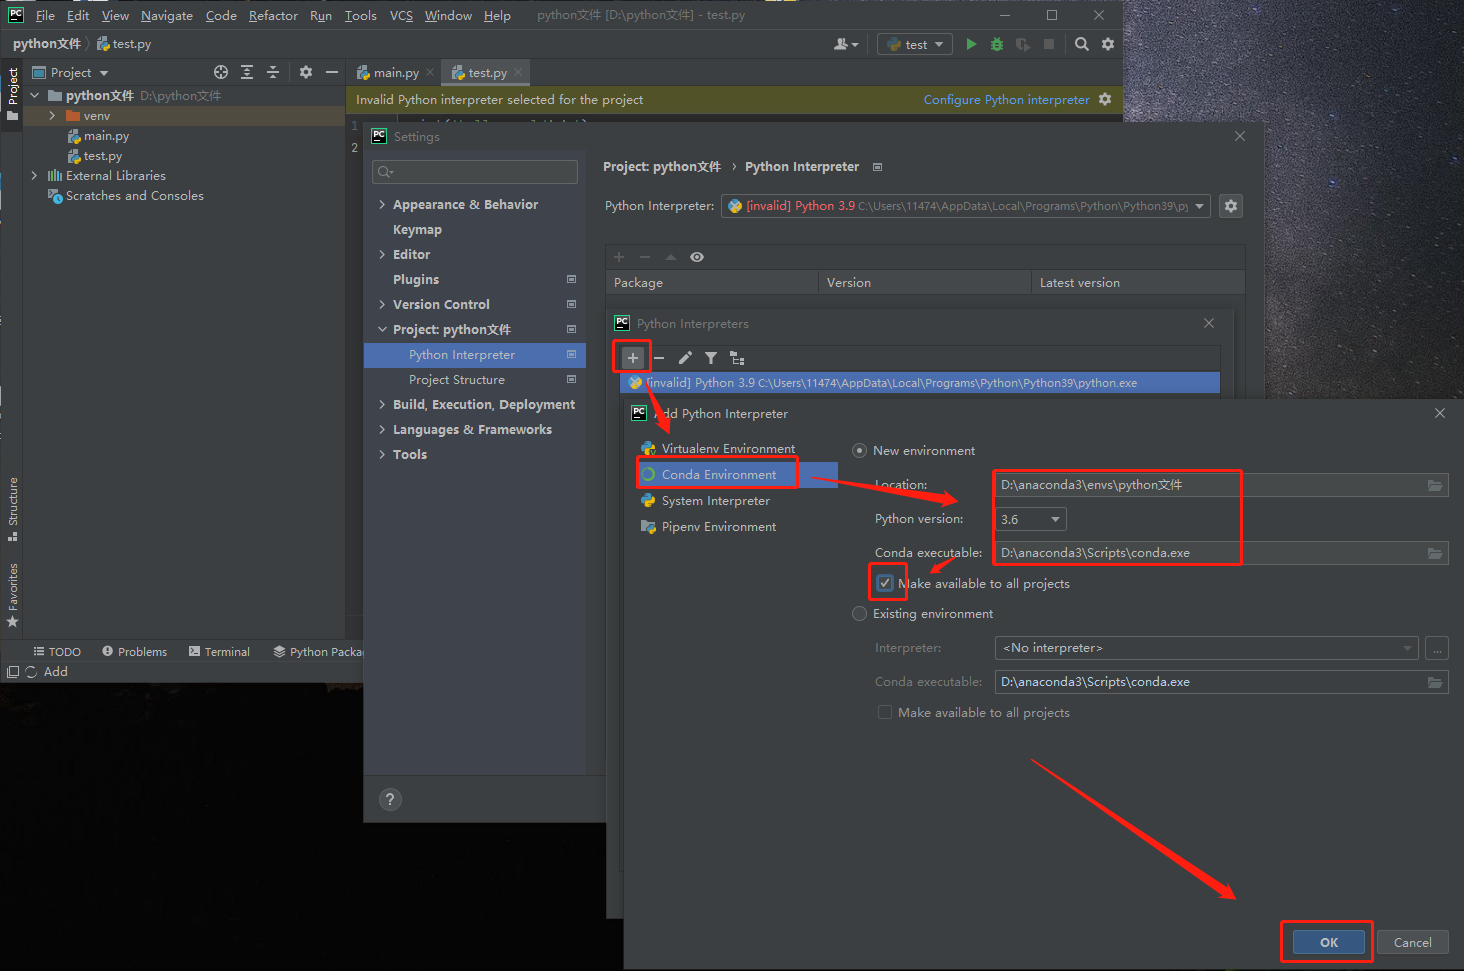Open Keymap settings page
The height and width of the screenshot is (971, 1464).
click(417, 229)
